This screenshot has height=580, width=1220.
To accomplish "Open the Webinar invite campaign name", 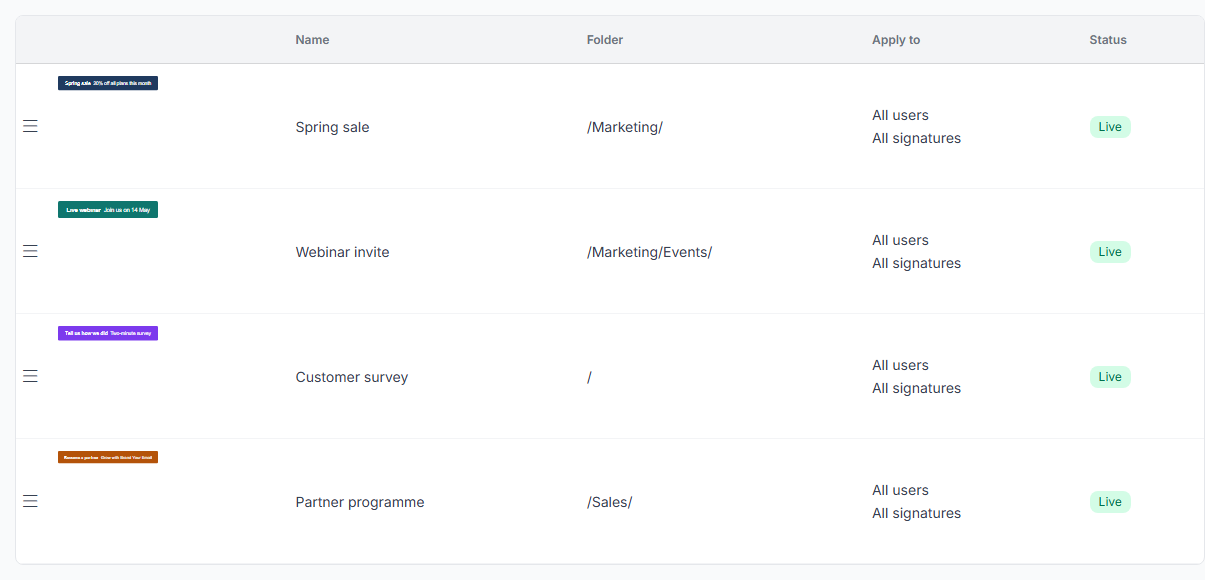I will pos(342,252).
